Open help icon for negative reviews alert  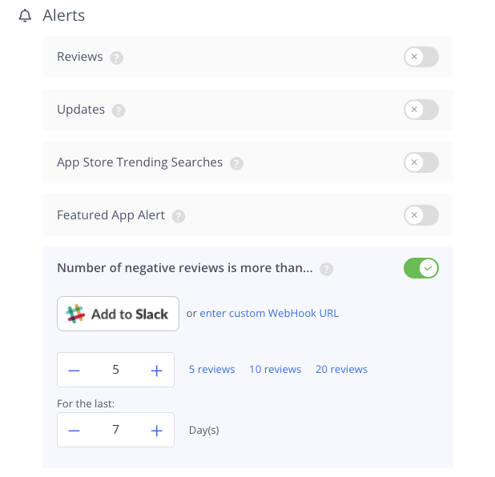point(326,269)
